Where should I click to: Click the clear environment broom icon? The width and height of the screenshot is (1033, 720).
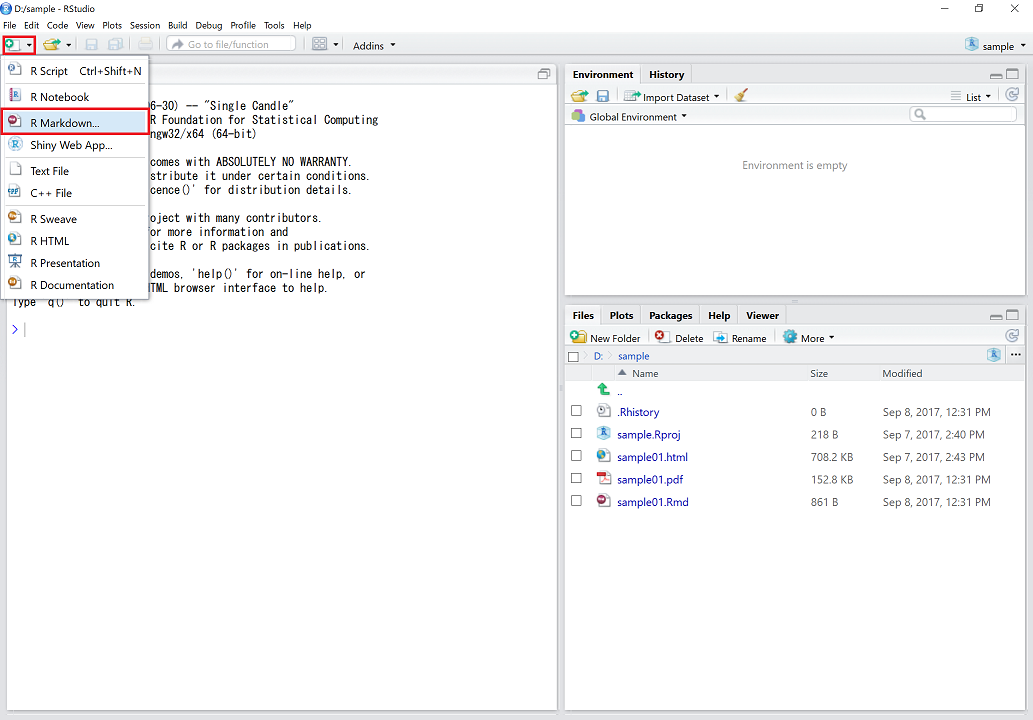pos(741,96)
